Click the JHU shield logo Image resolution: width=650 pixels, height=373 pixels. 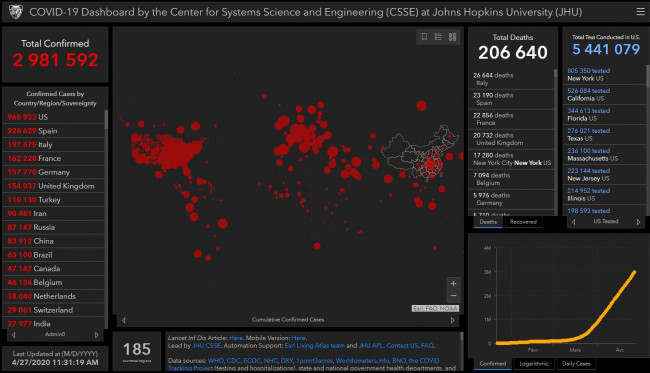tap(16, 12)
